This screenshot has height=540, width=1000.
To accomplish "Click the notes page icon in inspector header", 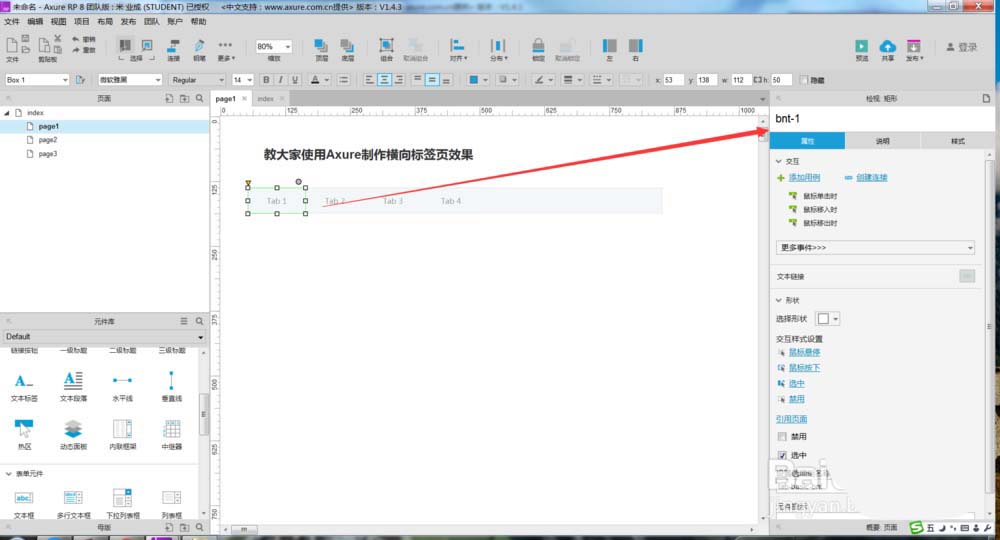I will coord(986,98).
